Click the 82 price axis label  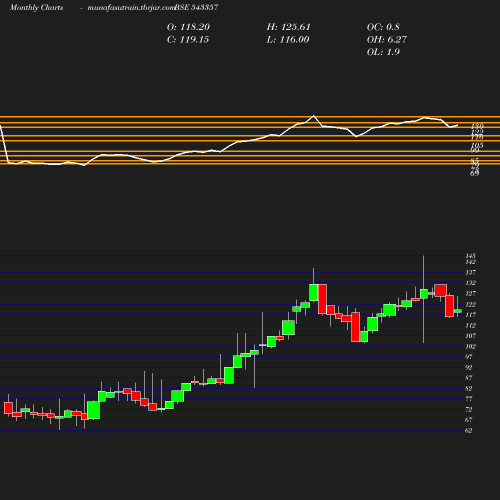click(x=469, y=388)
